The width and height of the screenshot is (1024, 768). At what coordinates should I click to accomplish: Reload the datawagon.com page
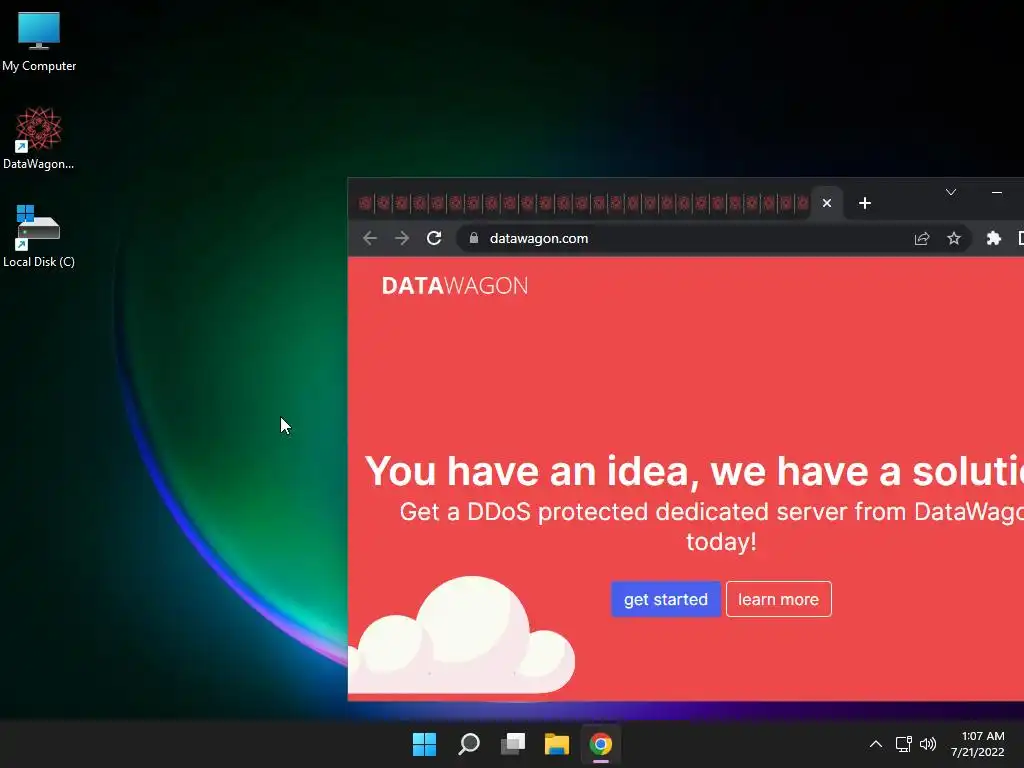click(434, 238)
